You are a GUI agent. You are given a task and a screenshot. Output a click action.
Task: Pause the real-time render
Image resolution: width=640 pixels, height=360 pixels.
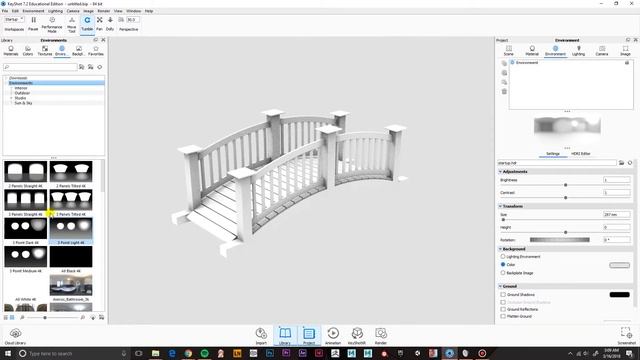click(33, 23)
